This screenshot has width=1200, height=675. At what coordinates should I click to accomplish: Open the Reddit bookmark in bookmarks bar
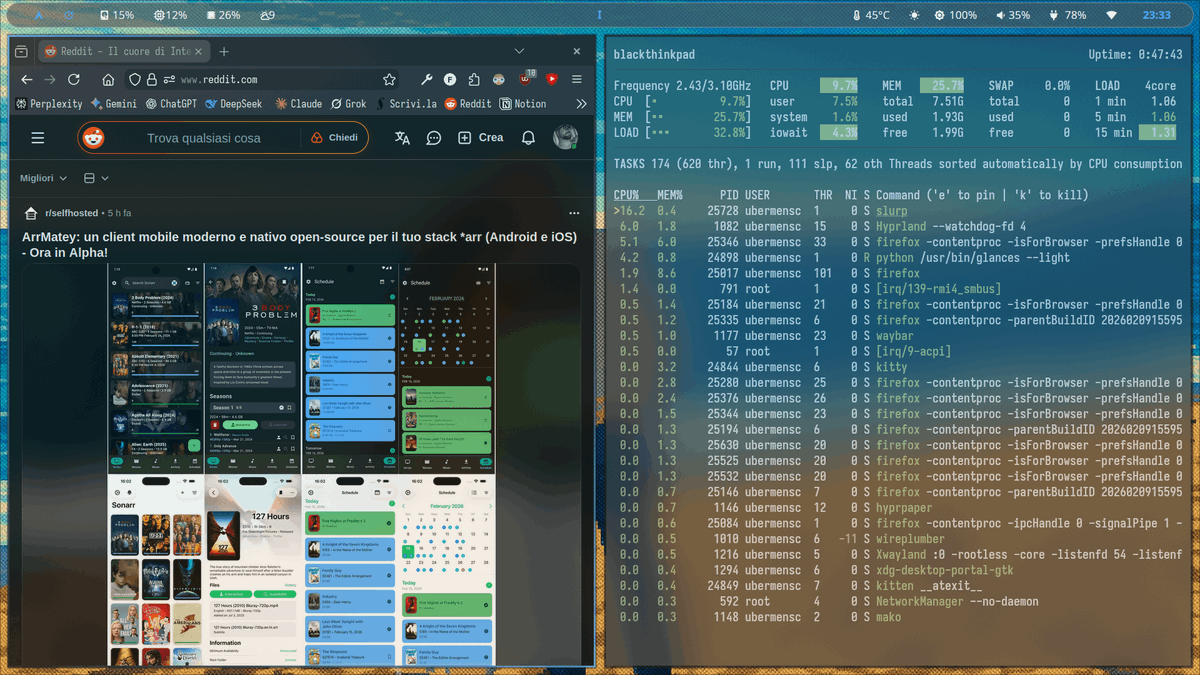(x=468, y=104)
